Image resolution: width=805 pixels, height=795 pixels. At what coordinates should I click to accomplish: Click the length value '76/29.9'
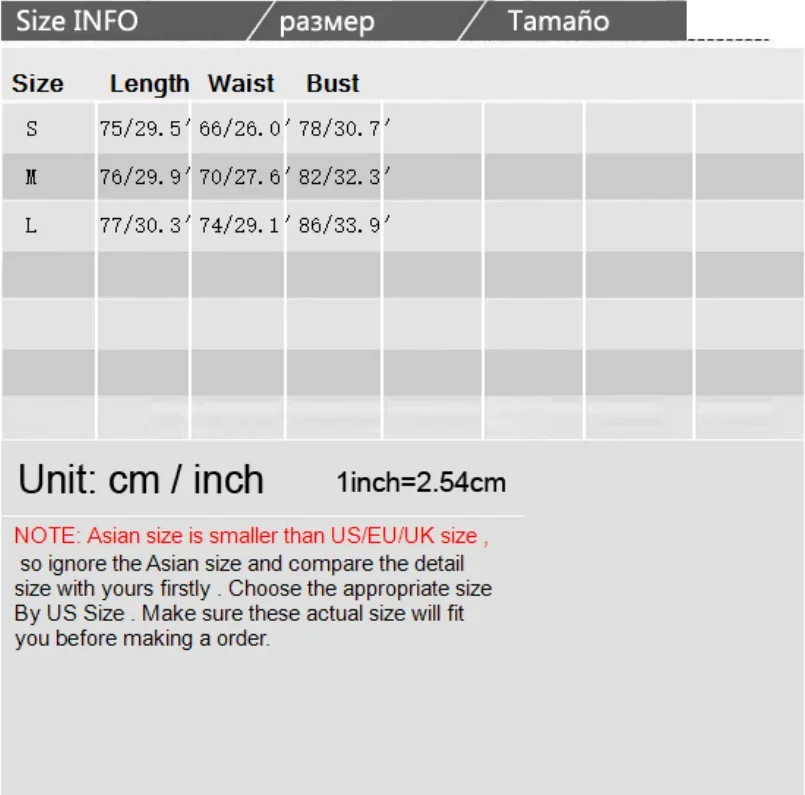point(145,177)
